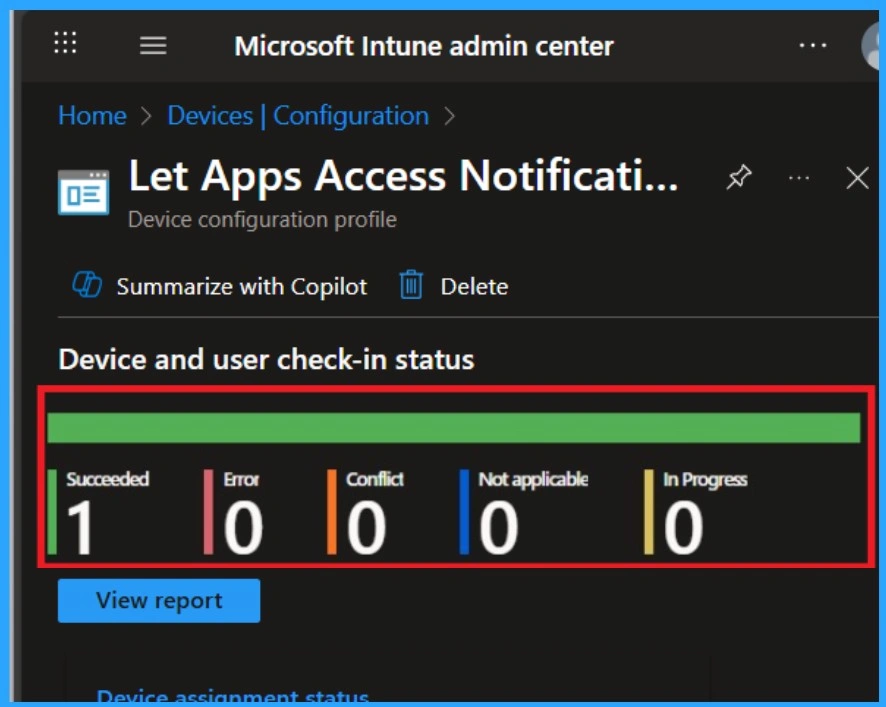
Task: Click the Delete trash can icon
Action: [411, 286]
